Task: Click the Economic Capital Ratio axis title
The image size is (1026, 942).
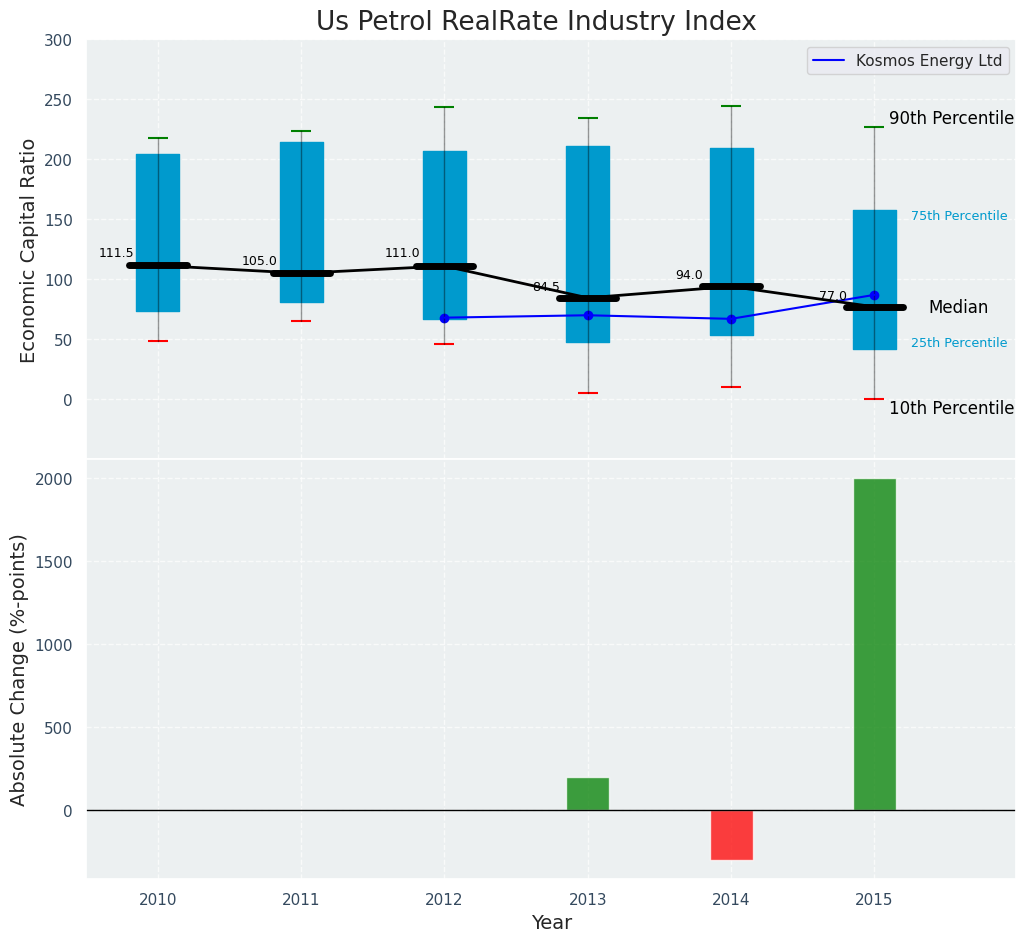Action: pyautogui.click(x=29, y=250)
